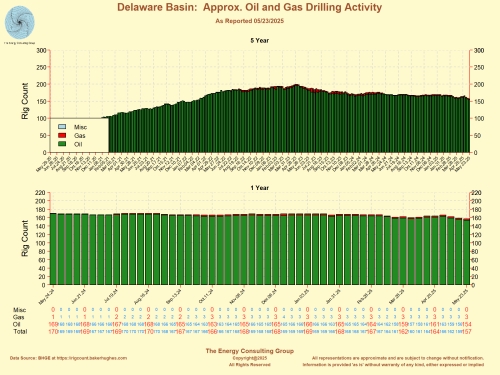
Task: Click the Misc value 0 under May-24-24
Action: pos(53,310)
